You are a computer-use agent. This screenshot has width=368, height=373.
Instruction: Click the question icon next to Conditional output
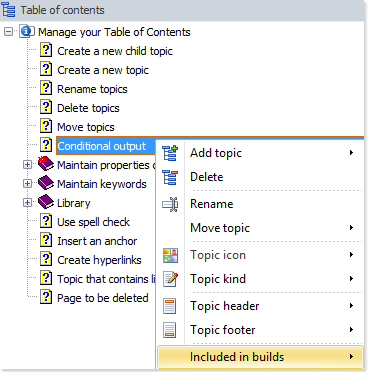(x=46, y=145)
